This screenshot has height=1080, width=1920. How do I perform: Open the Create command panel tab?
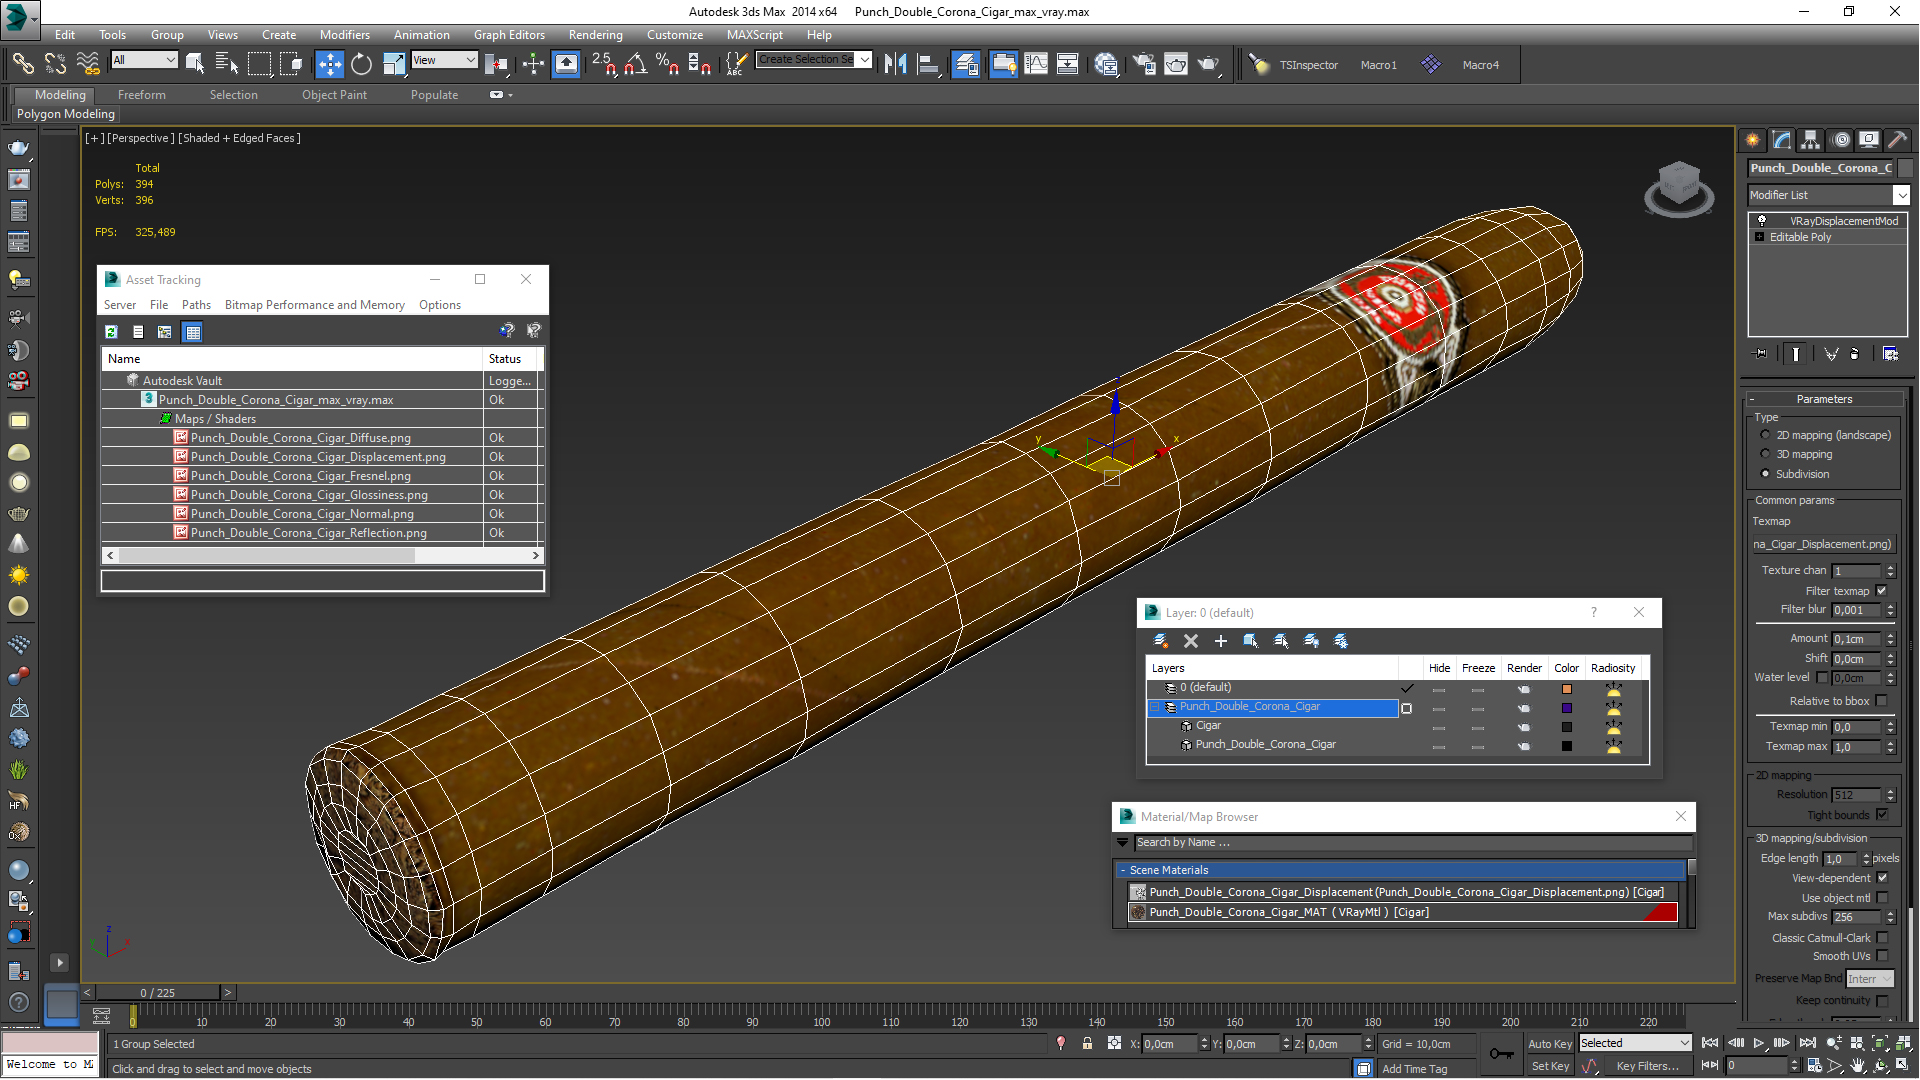[1753, 140]
